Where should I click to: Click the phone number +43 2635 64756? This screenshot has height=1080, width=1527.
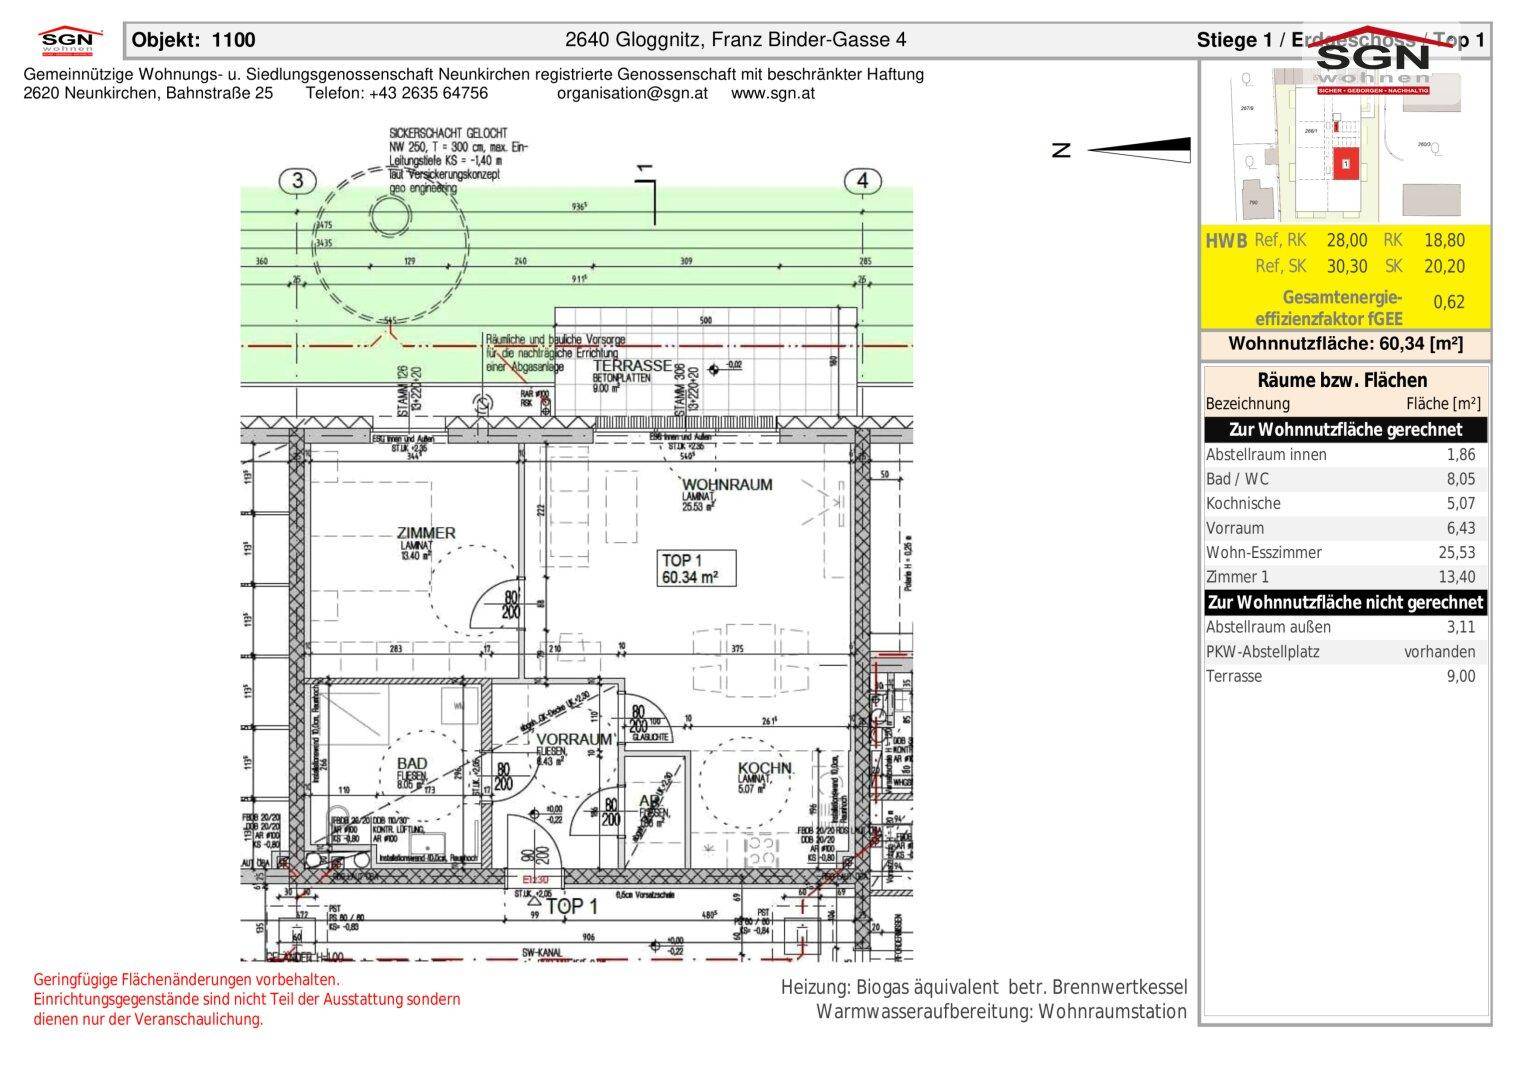coord(428,93)
